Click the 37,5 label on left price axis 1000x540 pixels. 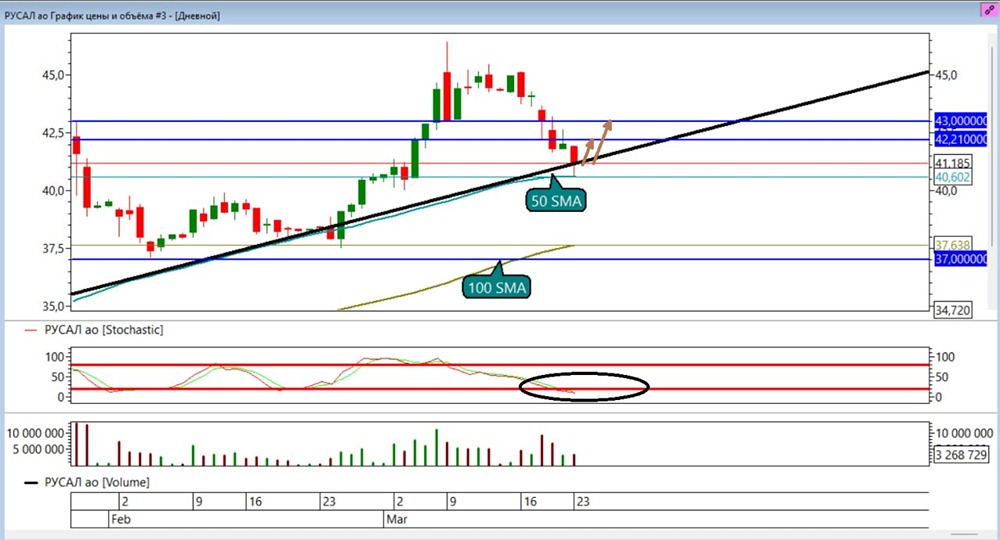tap(53, 248)
